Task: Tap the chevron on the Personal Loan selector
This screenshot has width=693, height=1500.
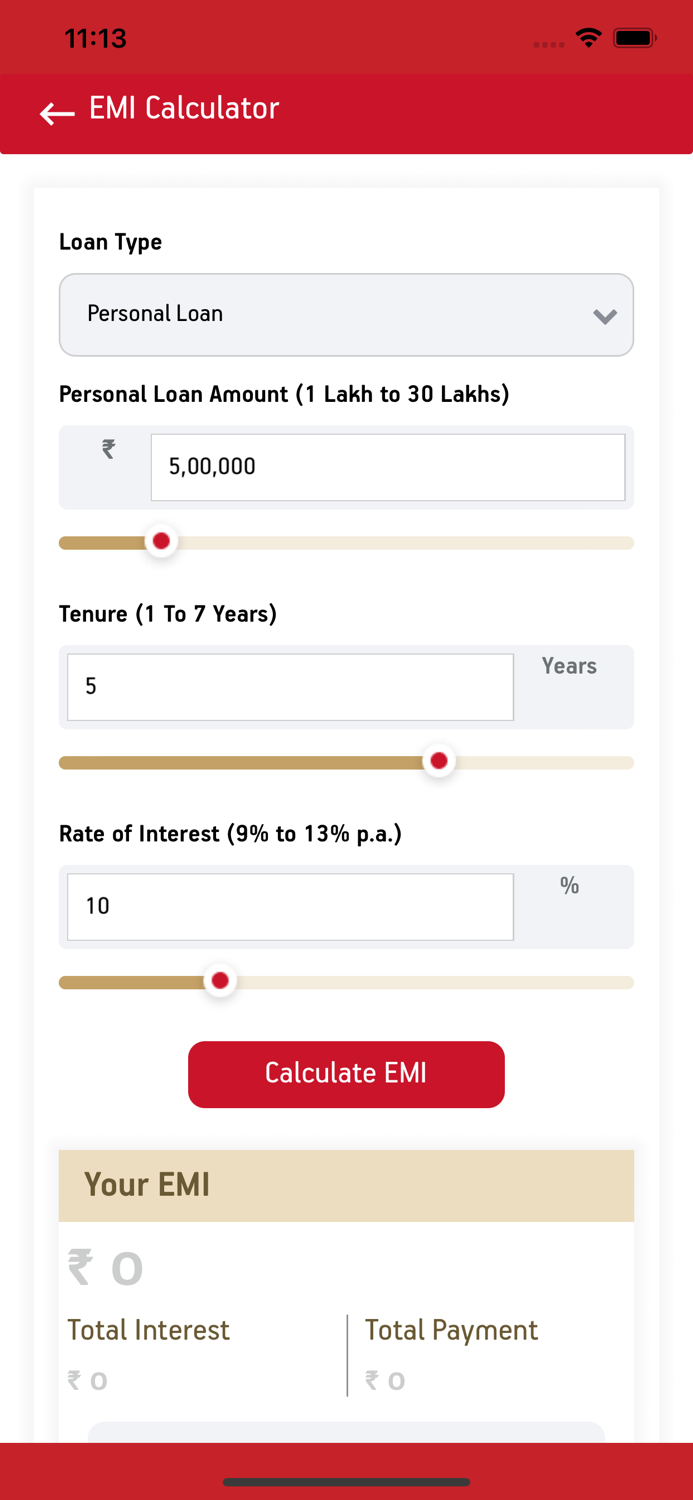Action: pos(604,314)
